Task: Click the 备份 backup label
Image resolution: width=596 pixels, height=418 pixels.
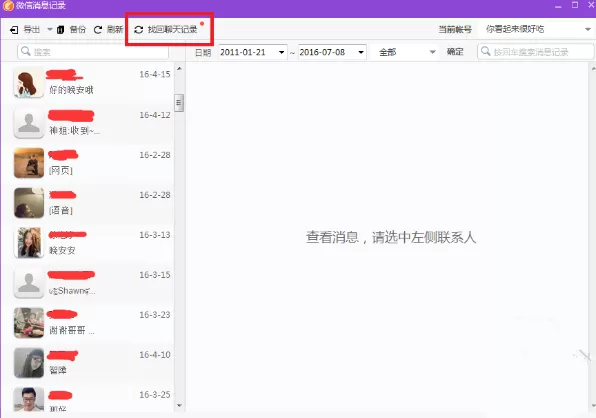Action: point(78,29)
